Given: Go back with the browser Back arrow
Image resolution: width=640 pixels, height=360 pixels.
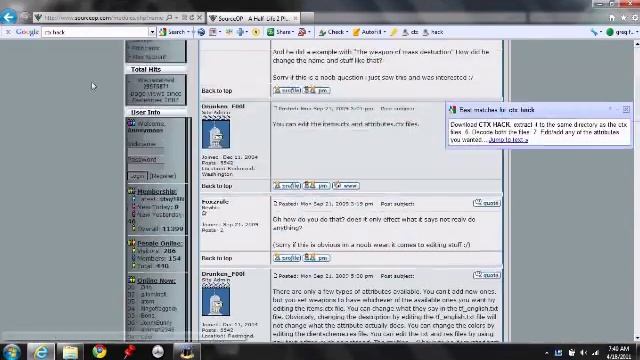Looking at the screenshot, I should [9, 17].
